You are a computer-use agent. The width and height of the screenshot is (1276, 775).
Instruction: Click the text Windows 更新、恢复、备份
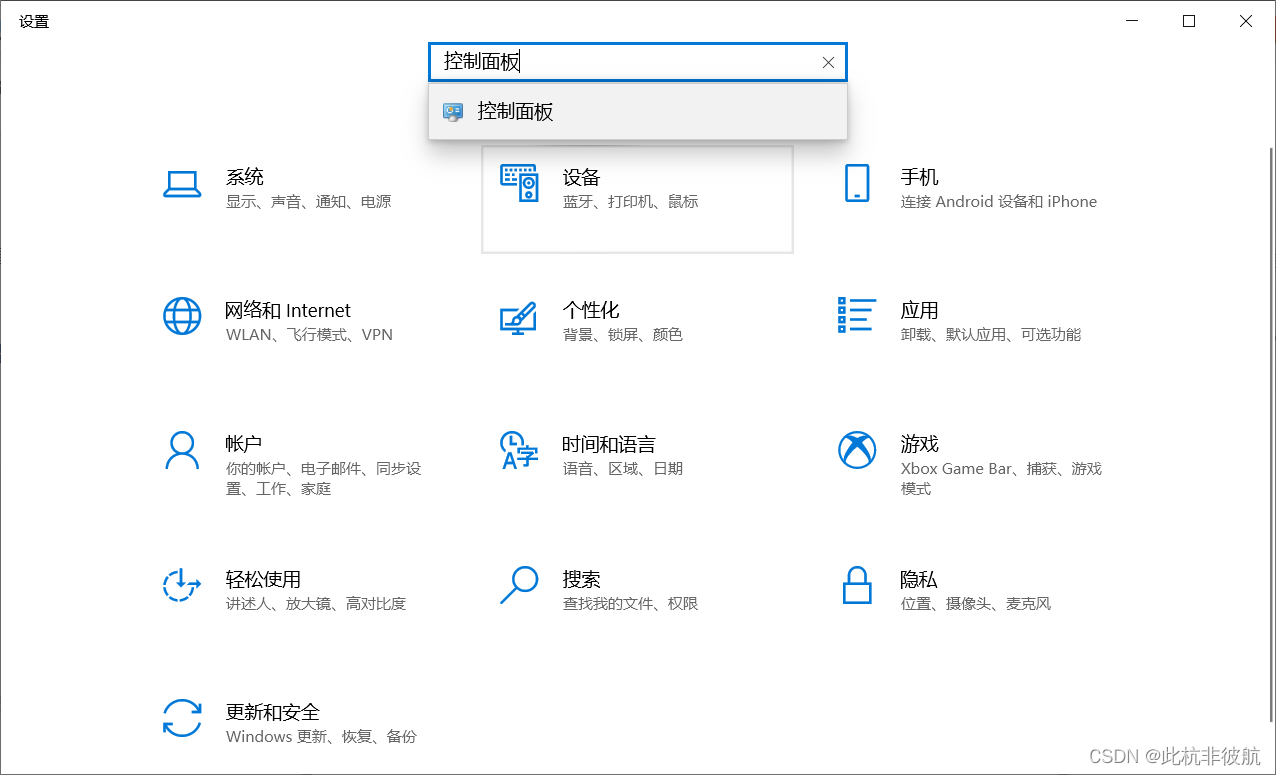point(321,737)
